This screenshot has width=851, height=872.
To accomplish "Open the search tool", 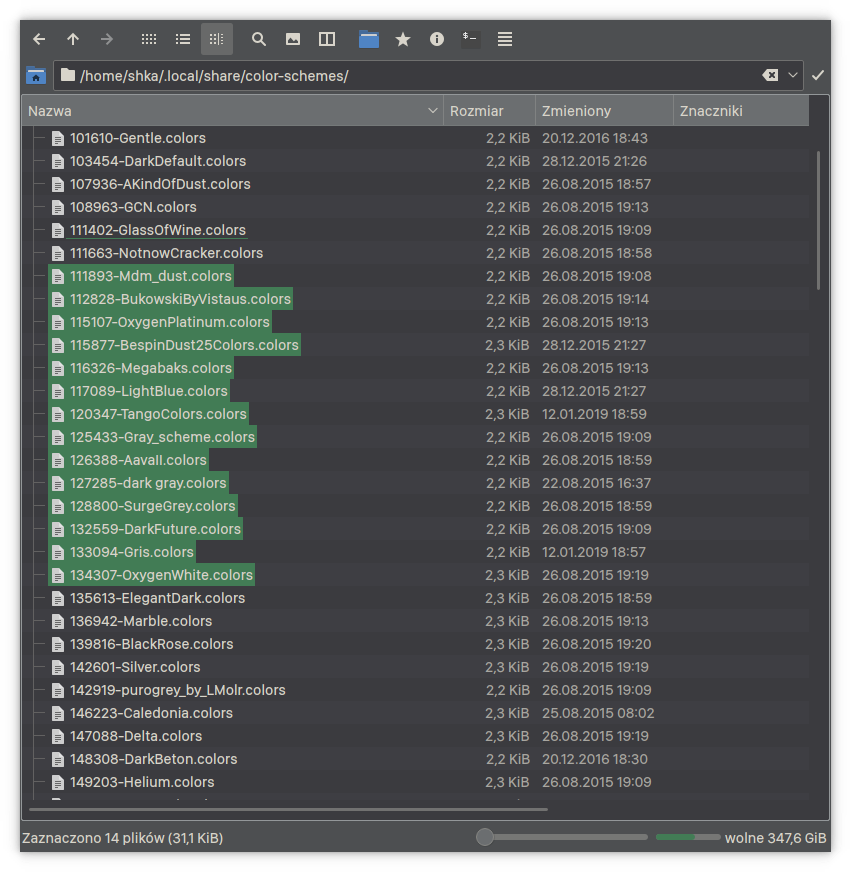I will (x=259, y=39).
